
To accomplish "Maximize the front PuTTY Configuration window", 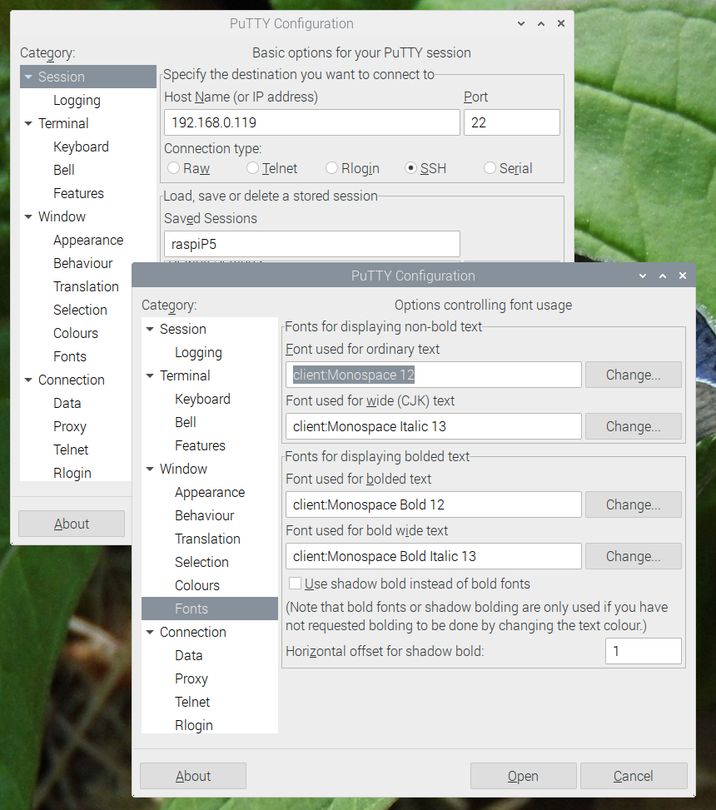I will pos(663,276).
